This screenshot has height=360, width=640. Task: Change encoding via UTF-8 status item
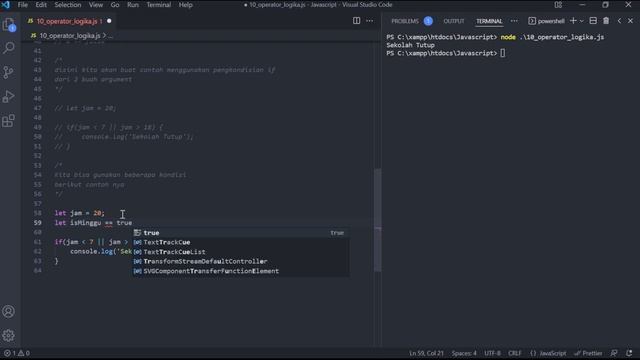[492, 353]
